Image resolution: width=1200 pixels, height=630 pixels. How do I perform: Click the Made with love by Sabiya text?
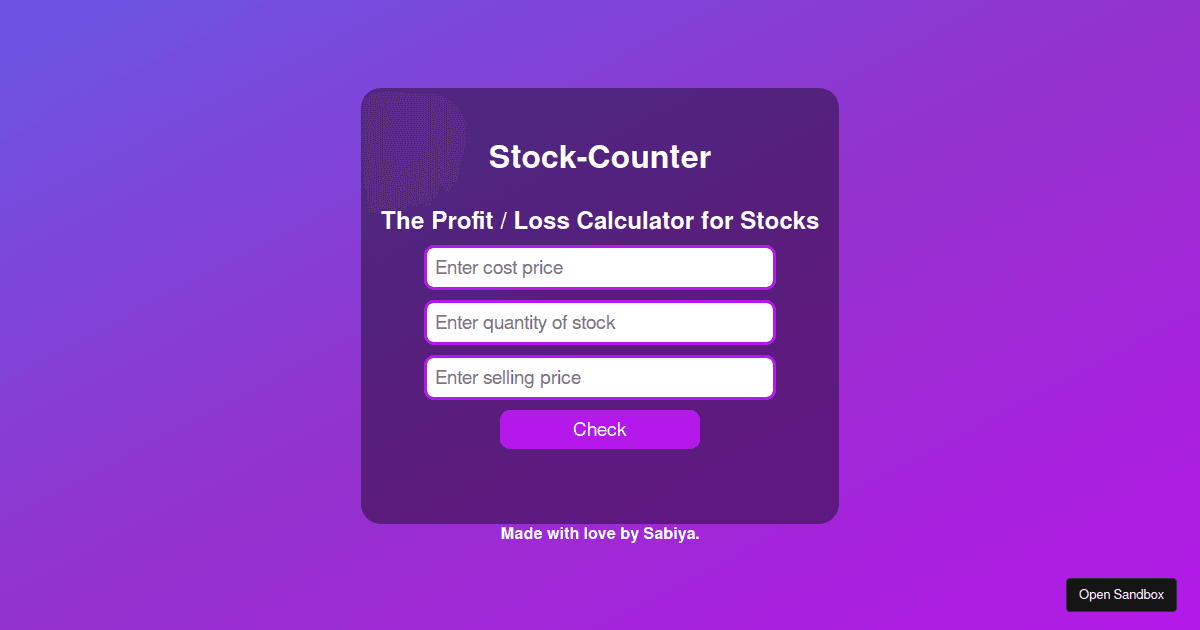599,533
